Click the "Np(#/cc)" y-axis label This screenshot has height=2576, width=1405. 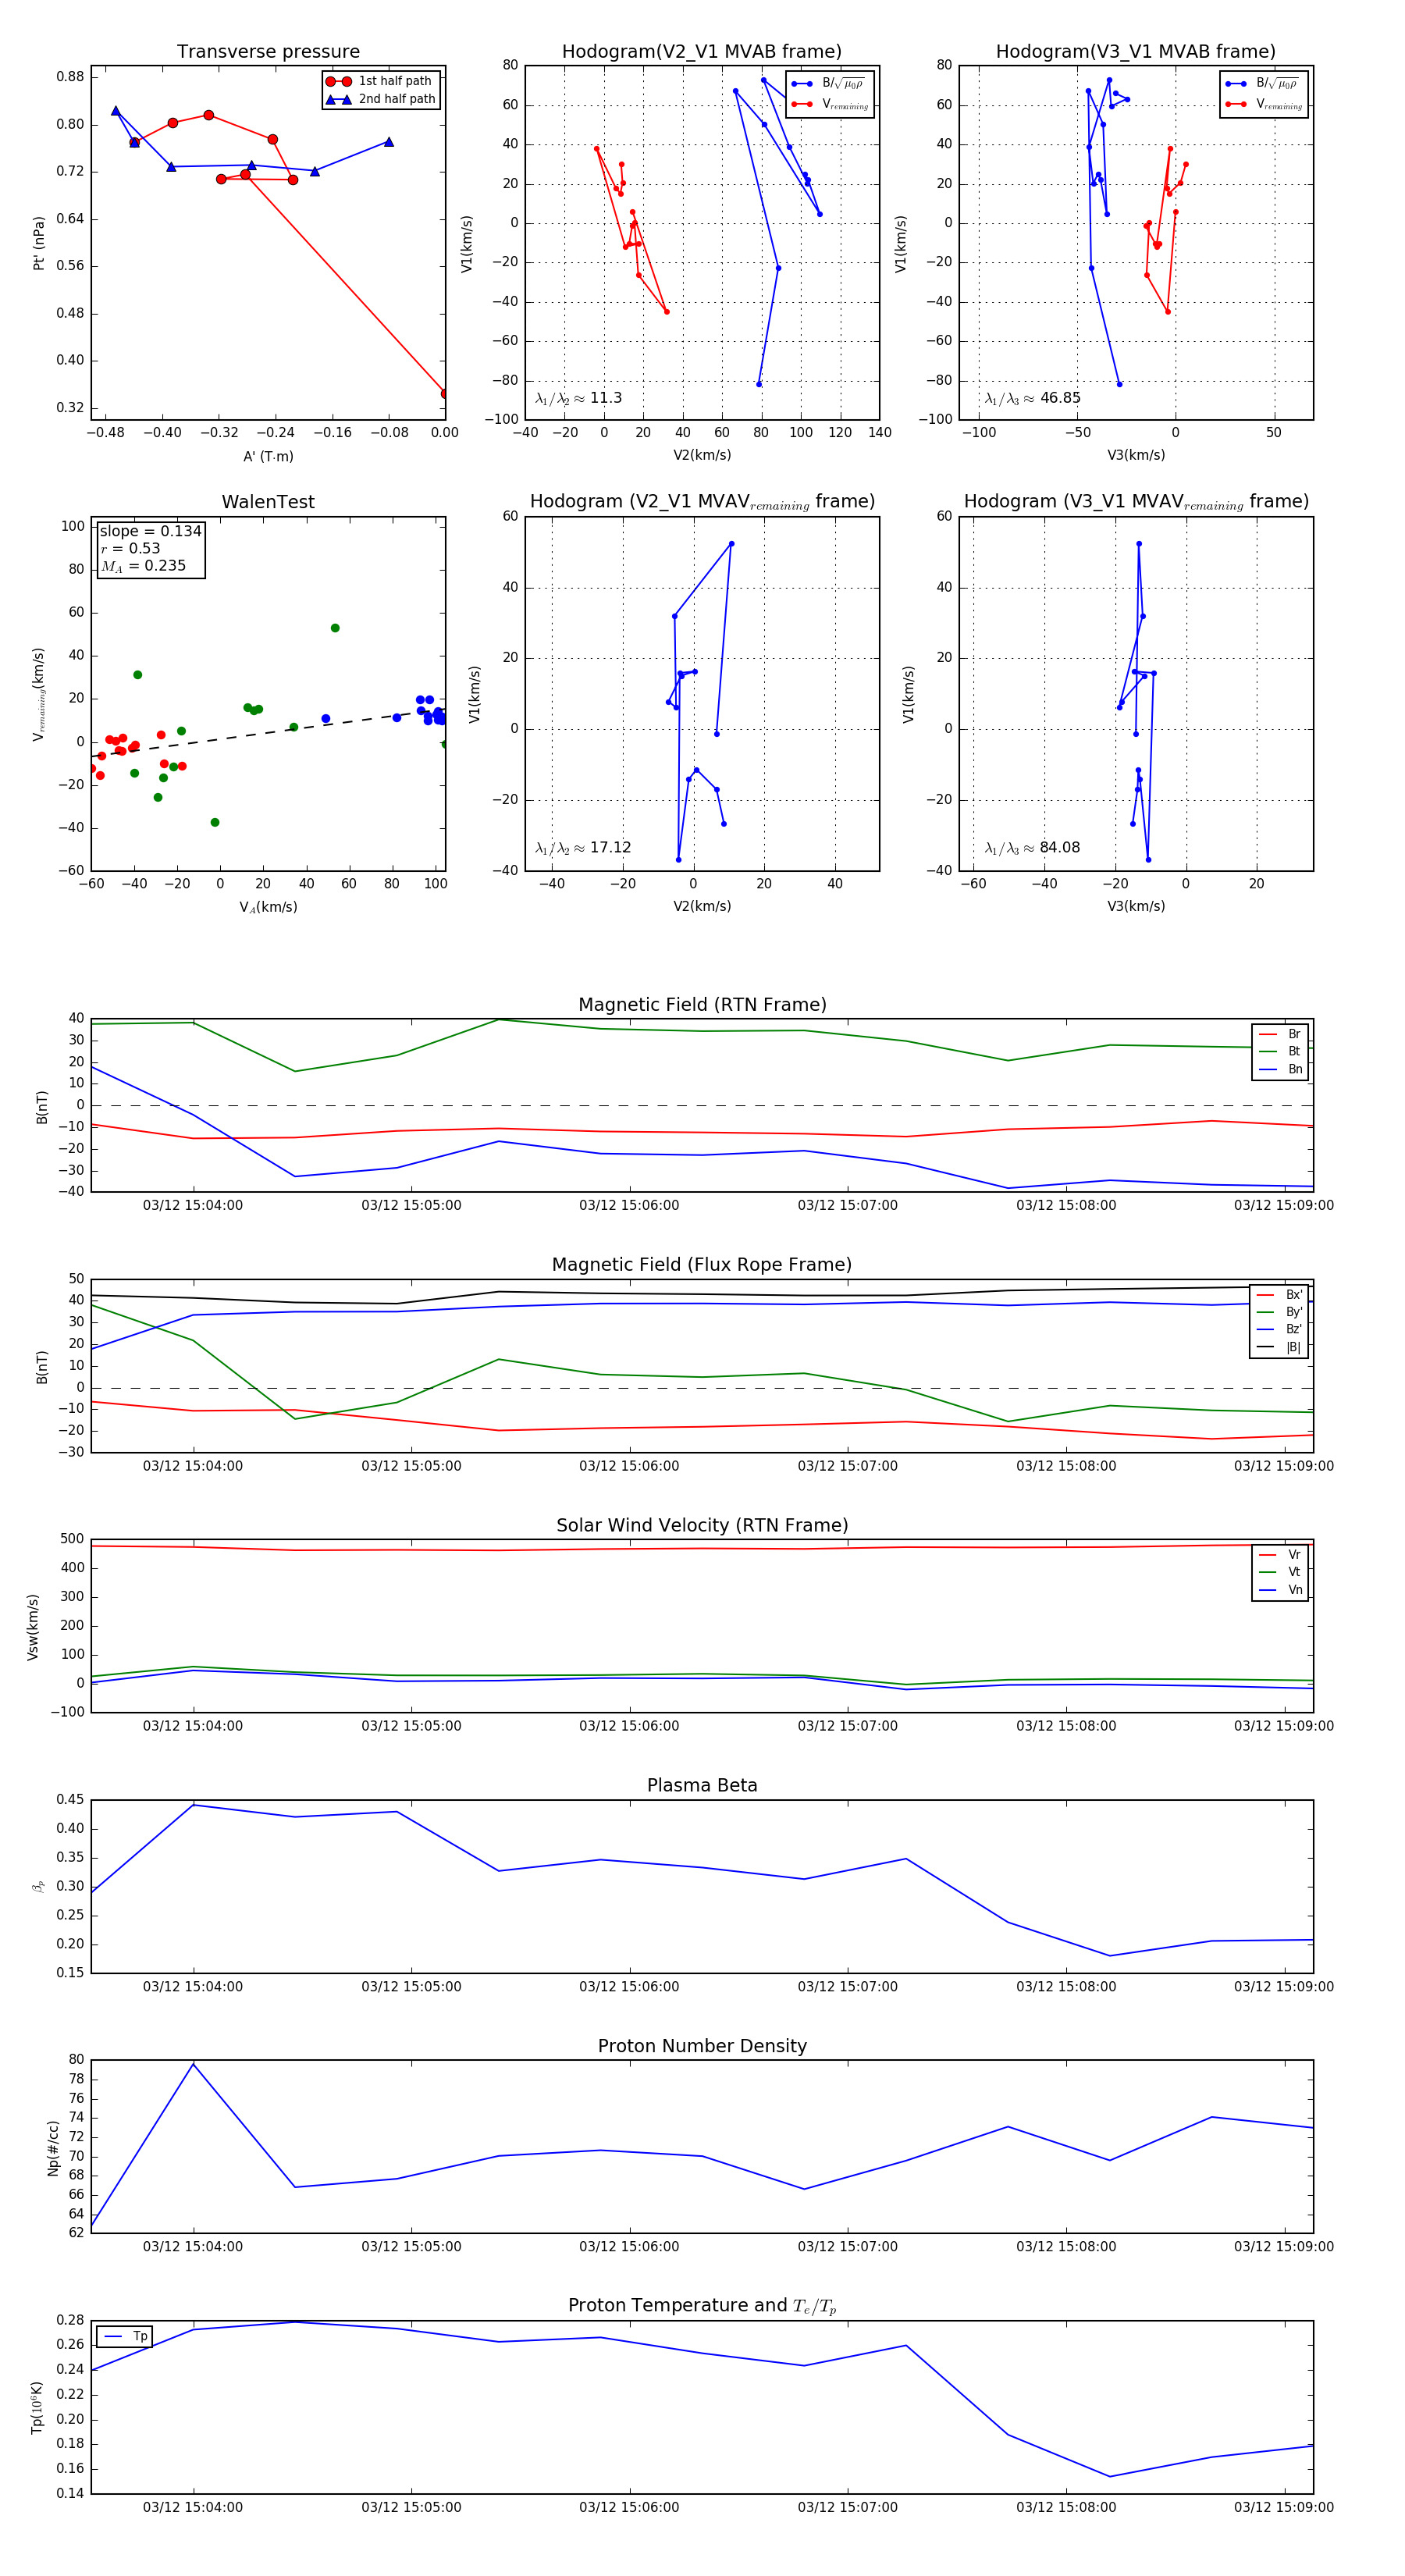click(x=53, y=2148)
